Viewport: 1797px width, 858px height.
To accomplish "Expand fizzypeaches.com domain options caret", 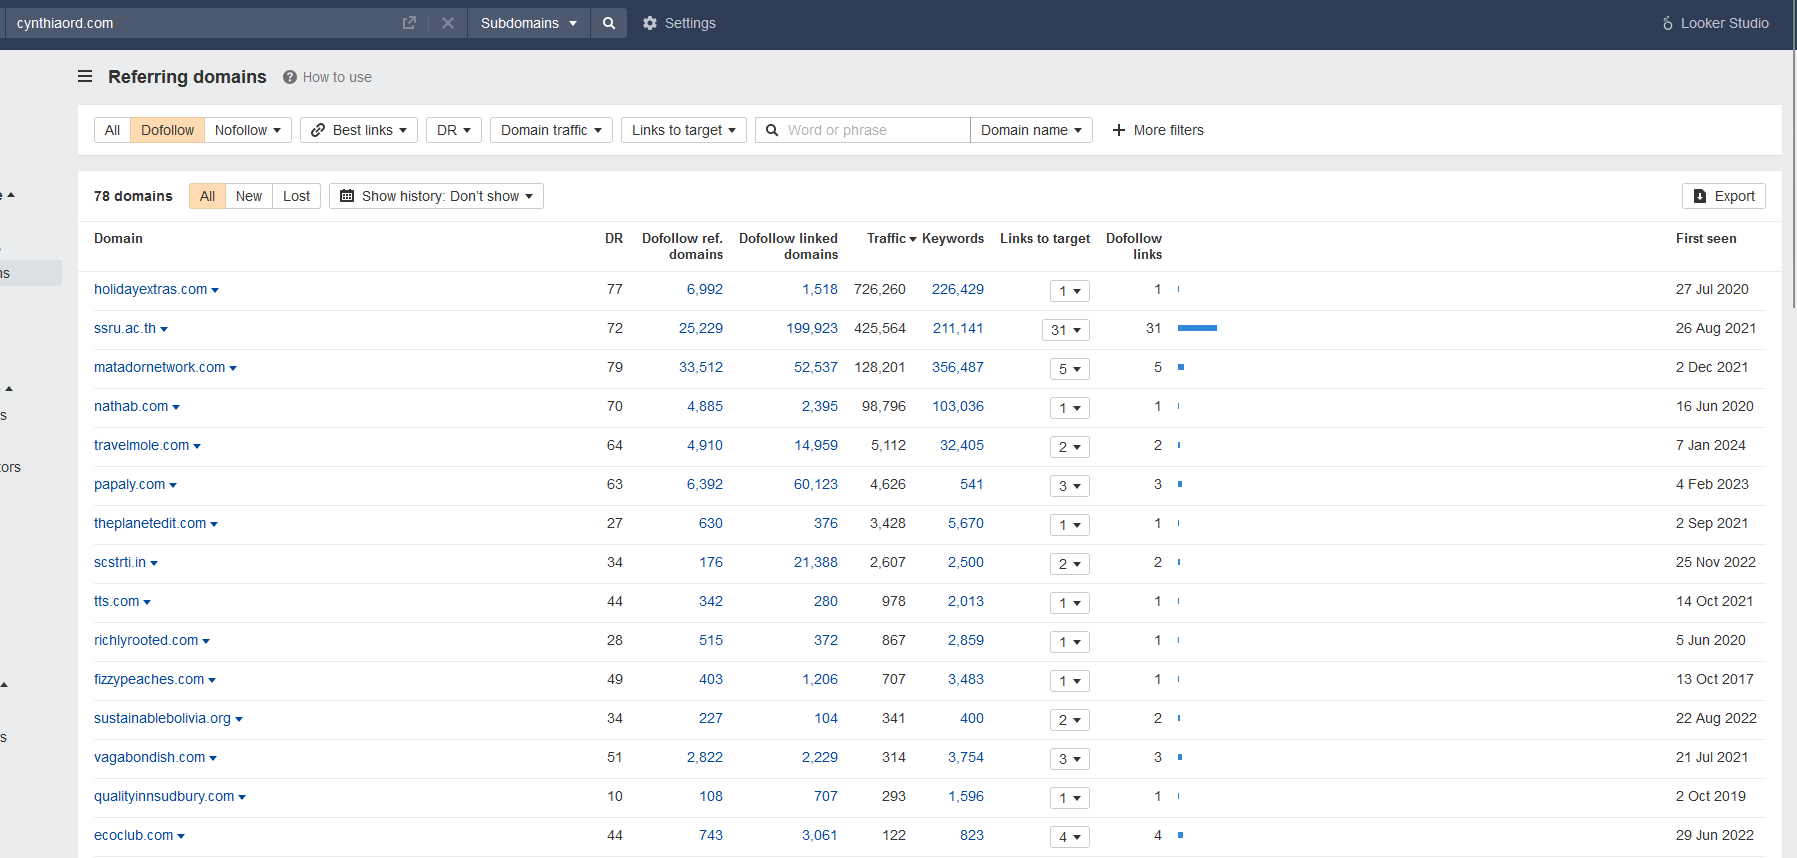I will coord(212,680).
